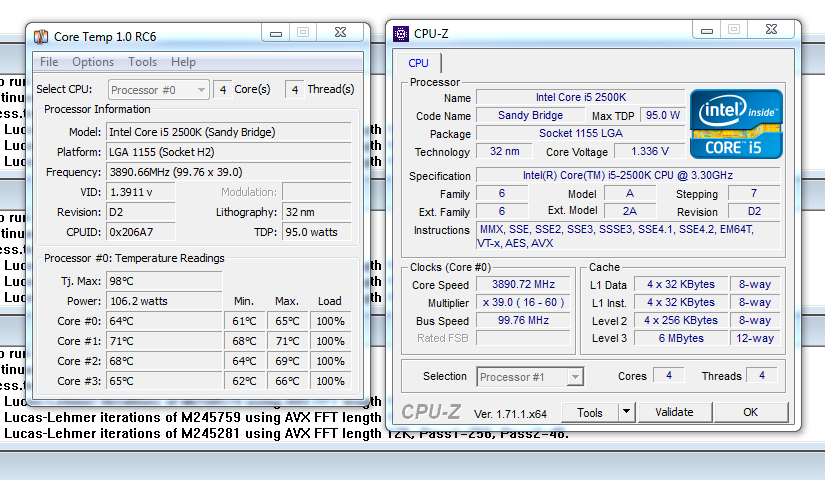Click the Bus Speed value 99.76 MHz
Screen dimensions: 825x480
(523, 321)
